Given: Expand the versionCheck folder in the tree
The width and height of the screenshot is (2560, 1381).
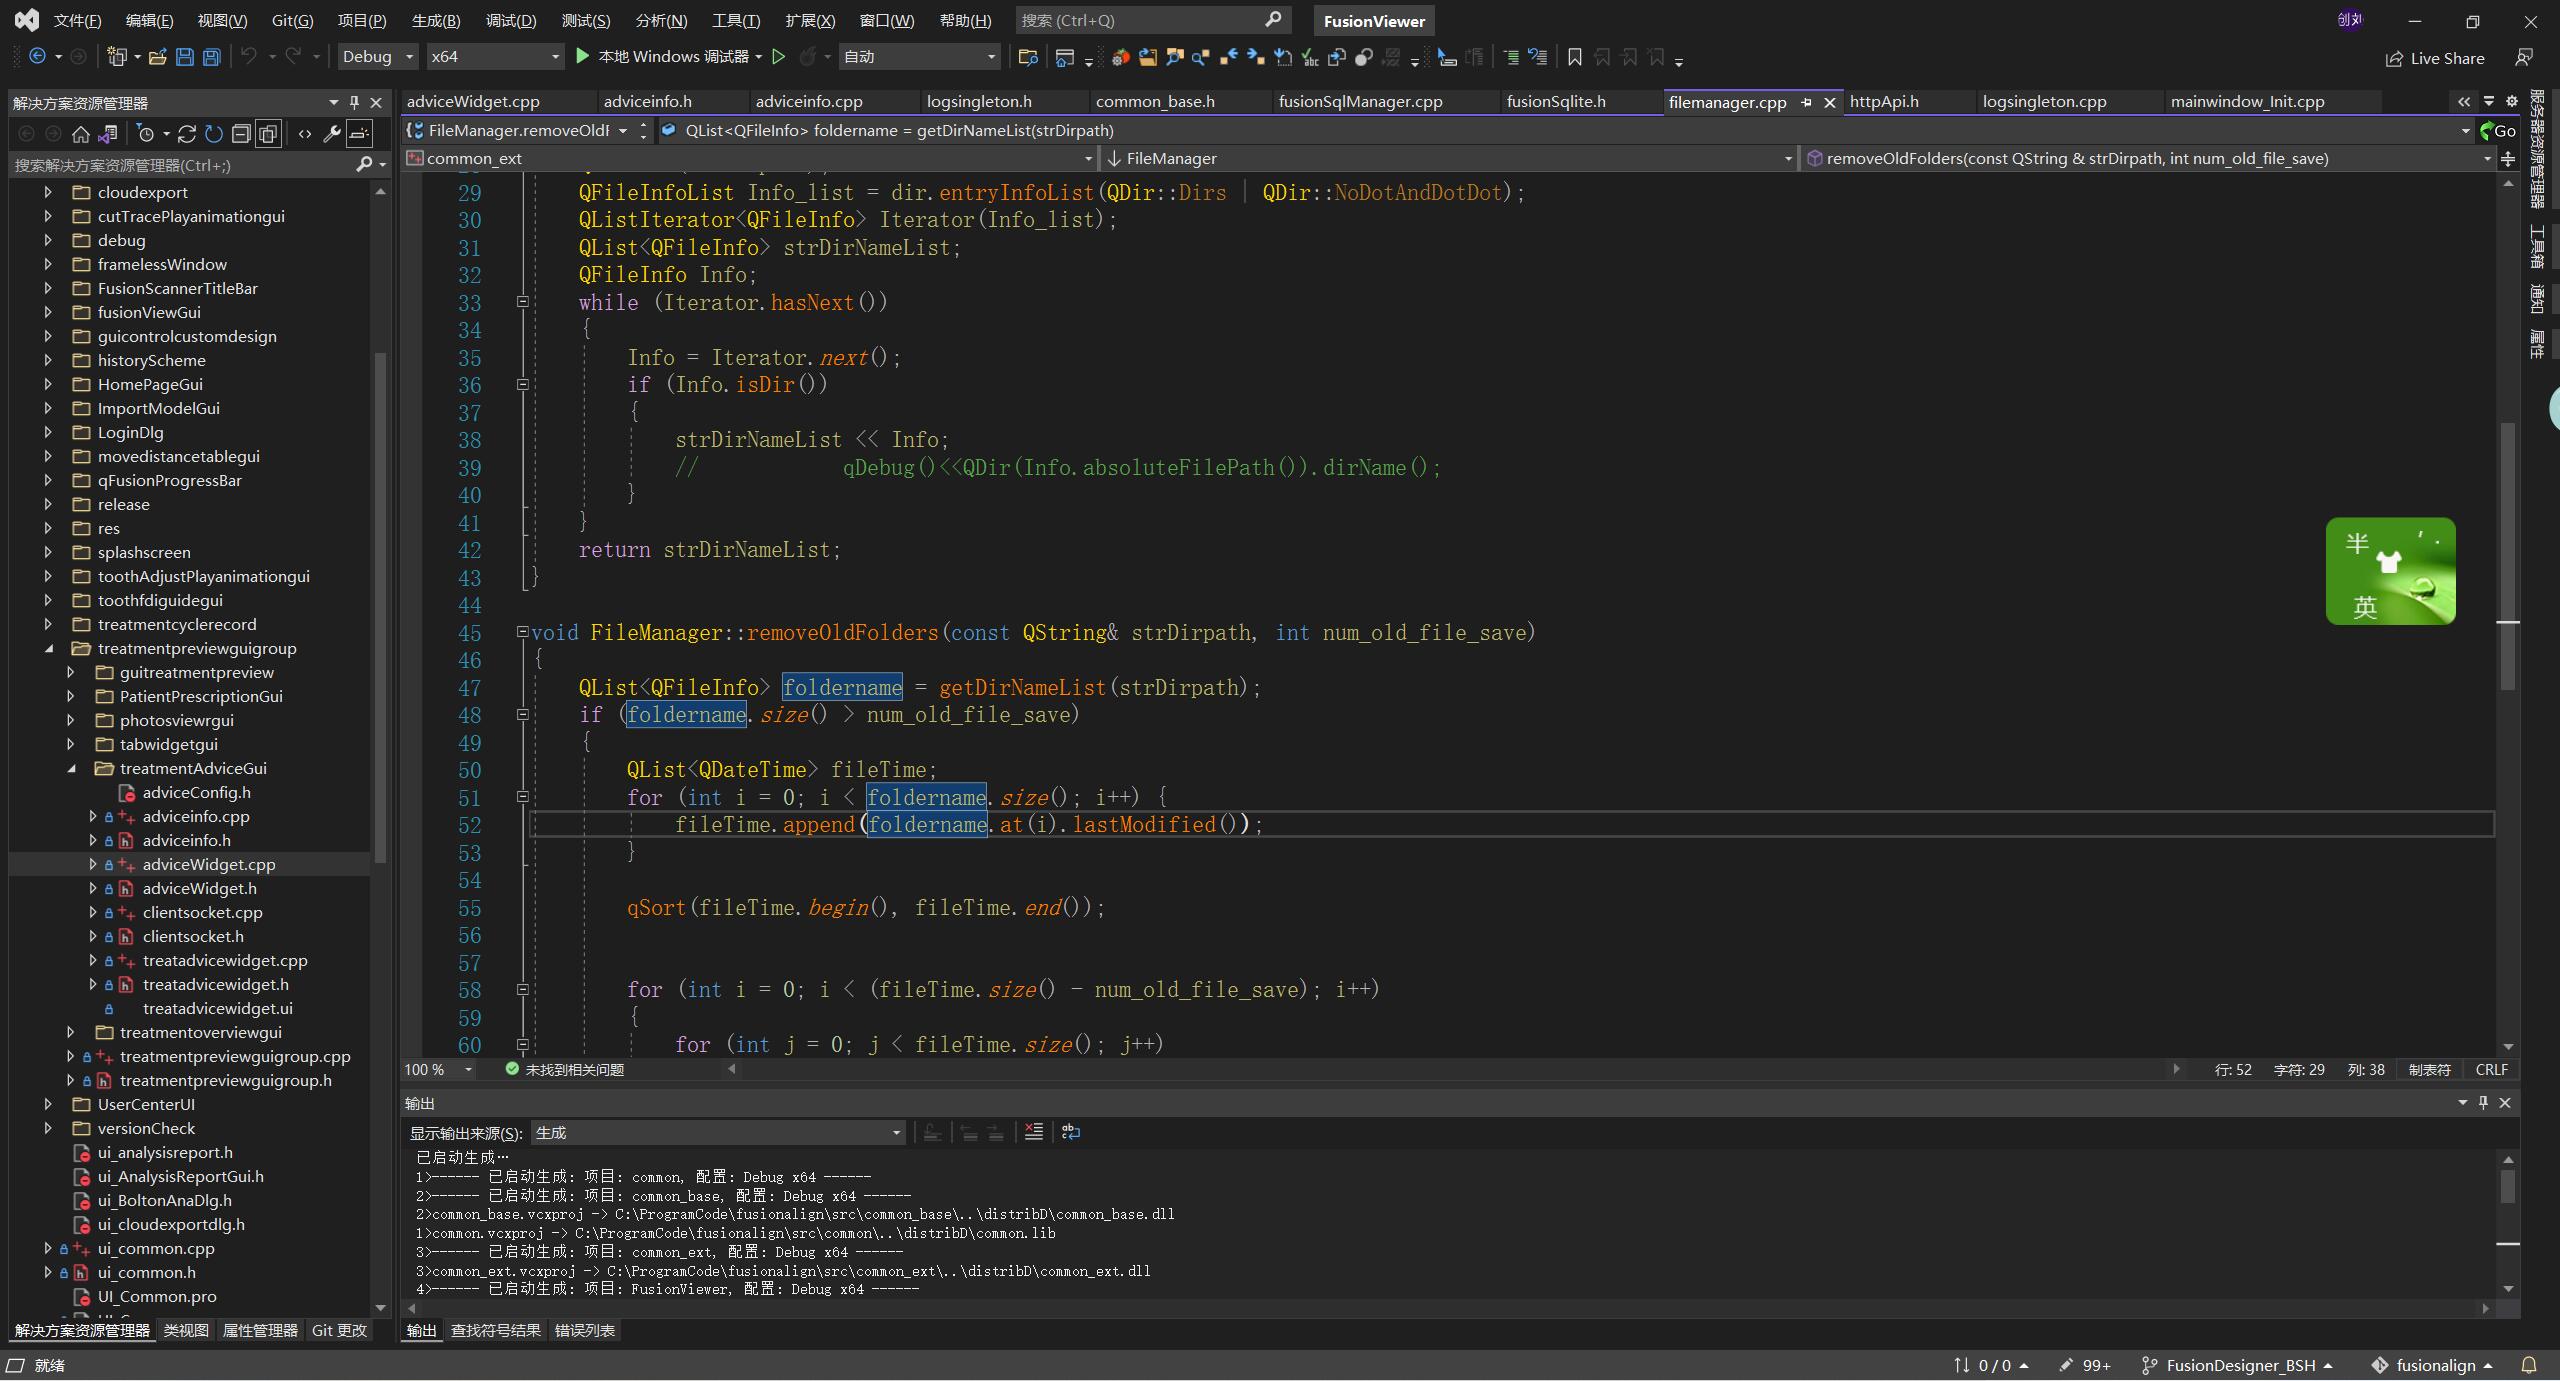Looking at the screenshot, I should click(48, 1128).
